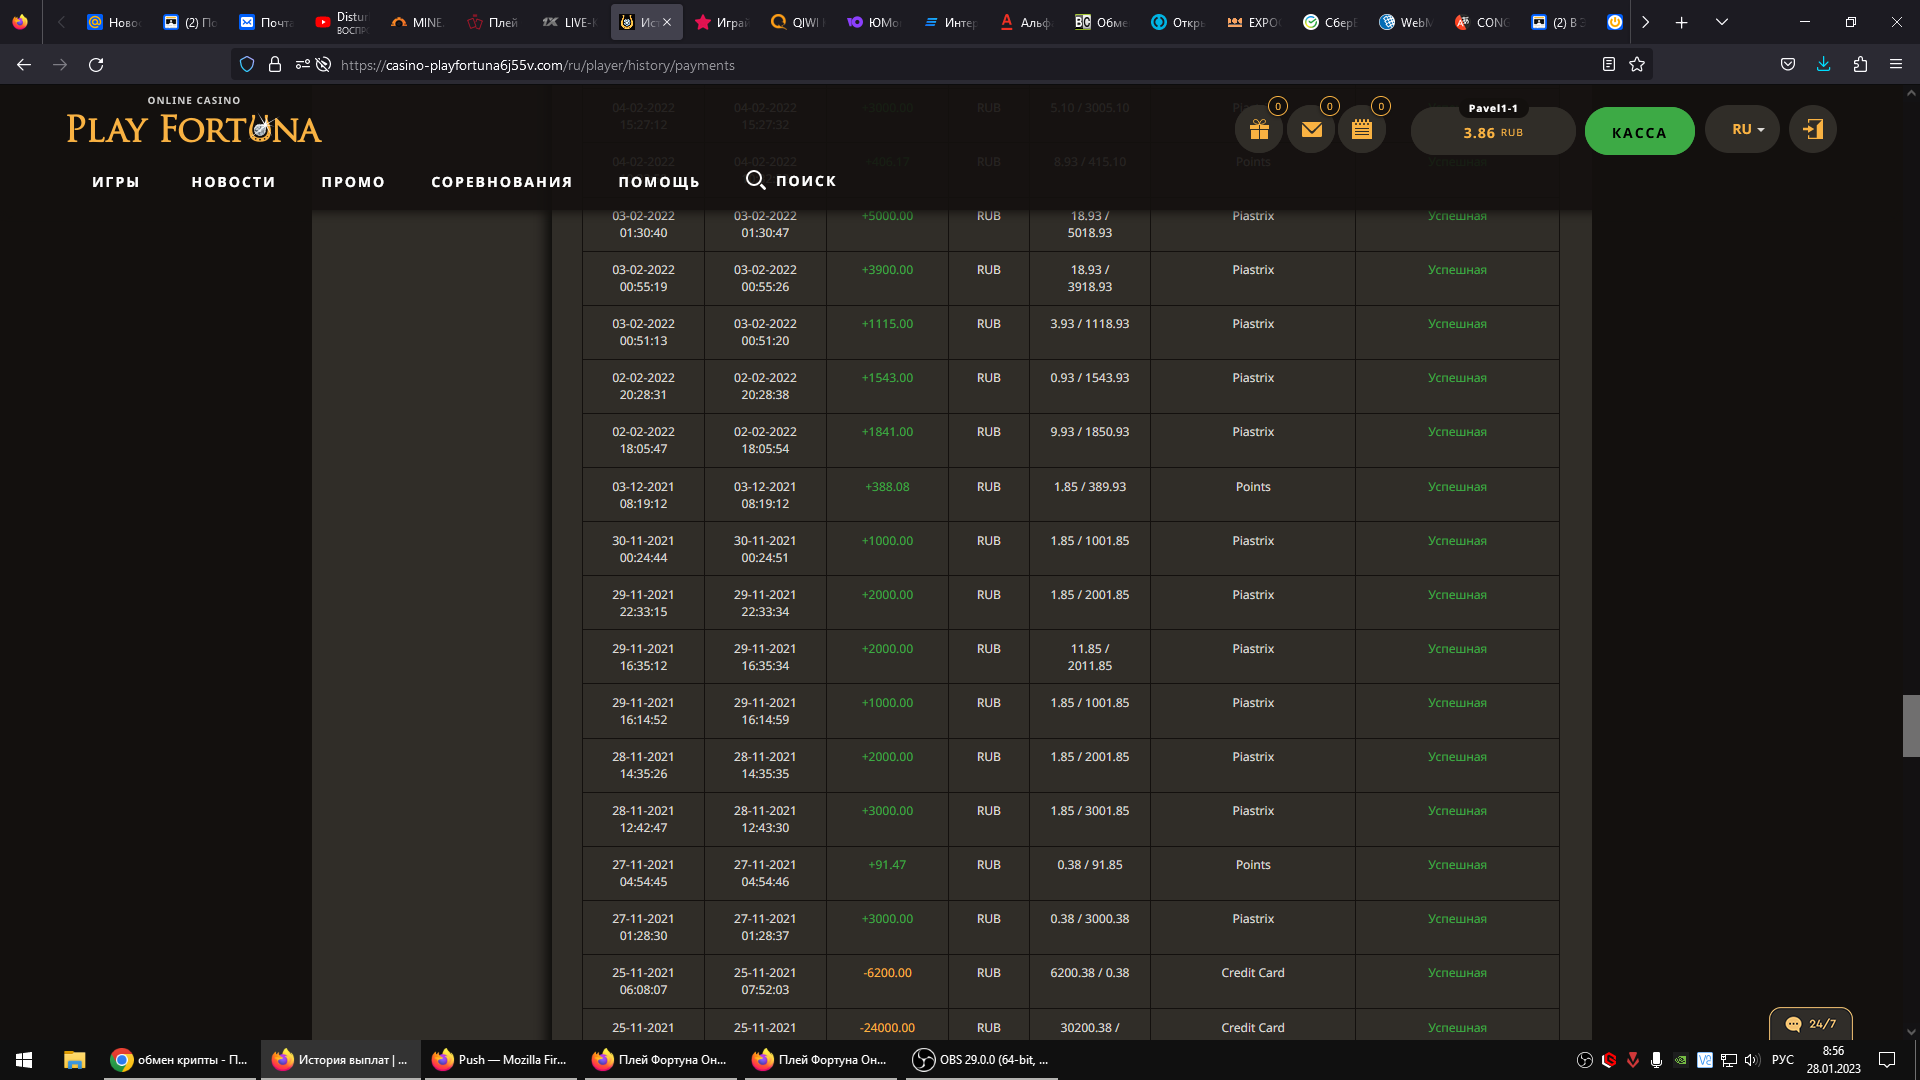Open the ИГРЫ menu item

(116, 182)
